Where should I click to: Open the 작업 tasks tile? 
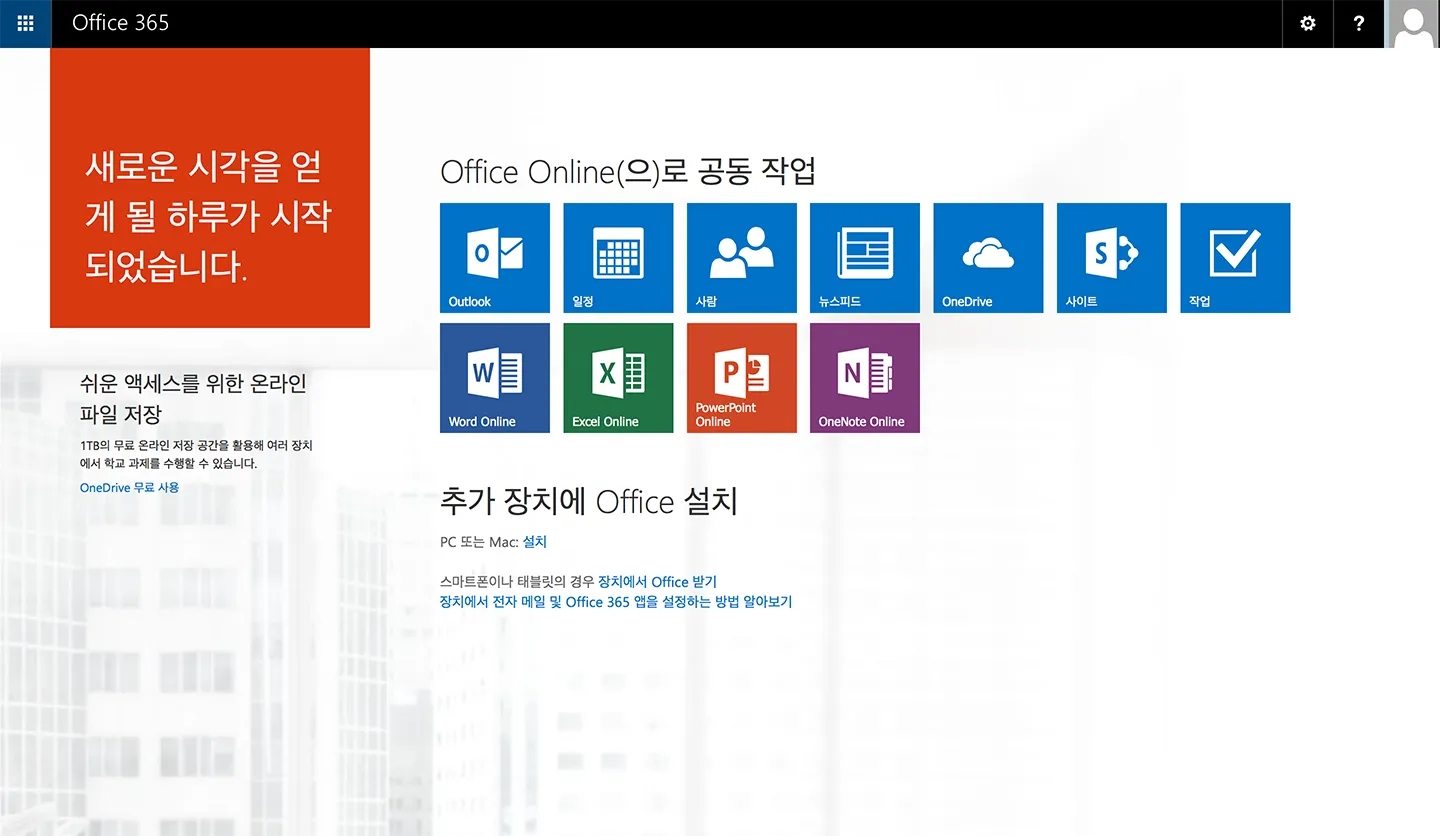1235,258
